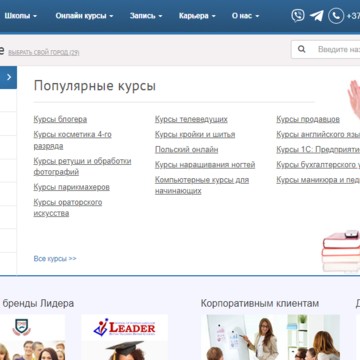Open the Курсы 1С: Предприятие link
The height and width of the screenshot is (360, 360).
tap(318, 150)
